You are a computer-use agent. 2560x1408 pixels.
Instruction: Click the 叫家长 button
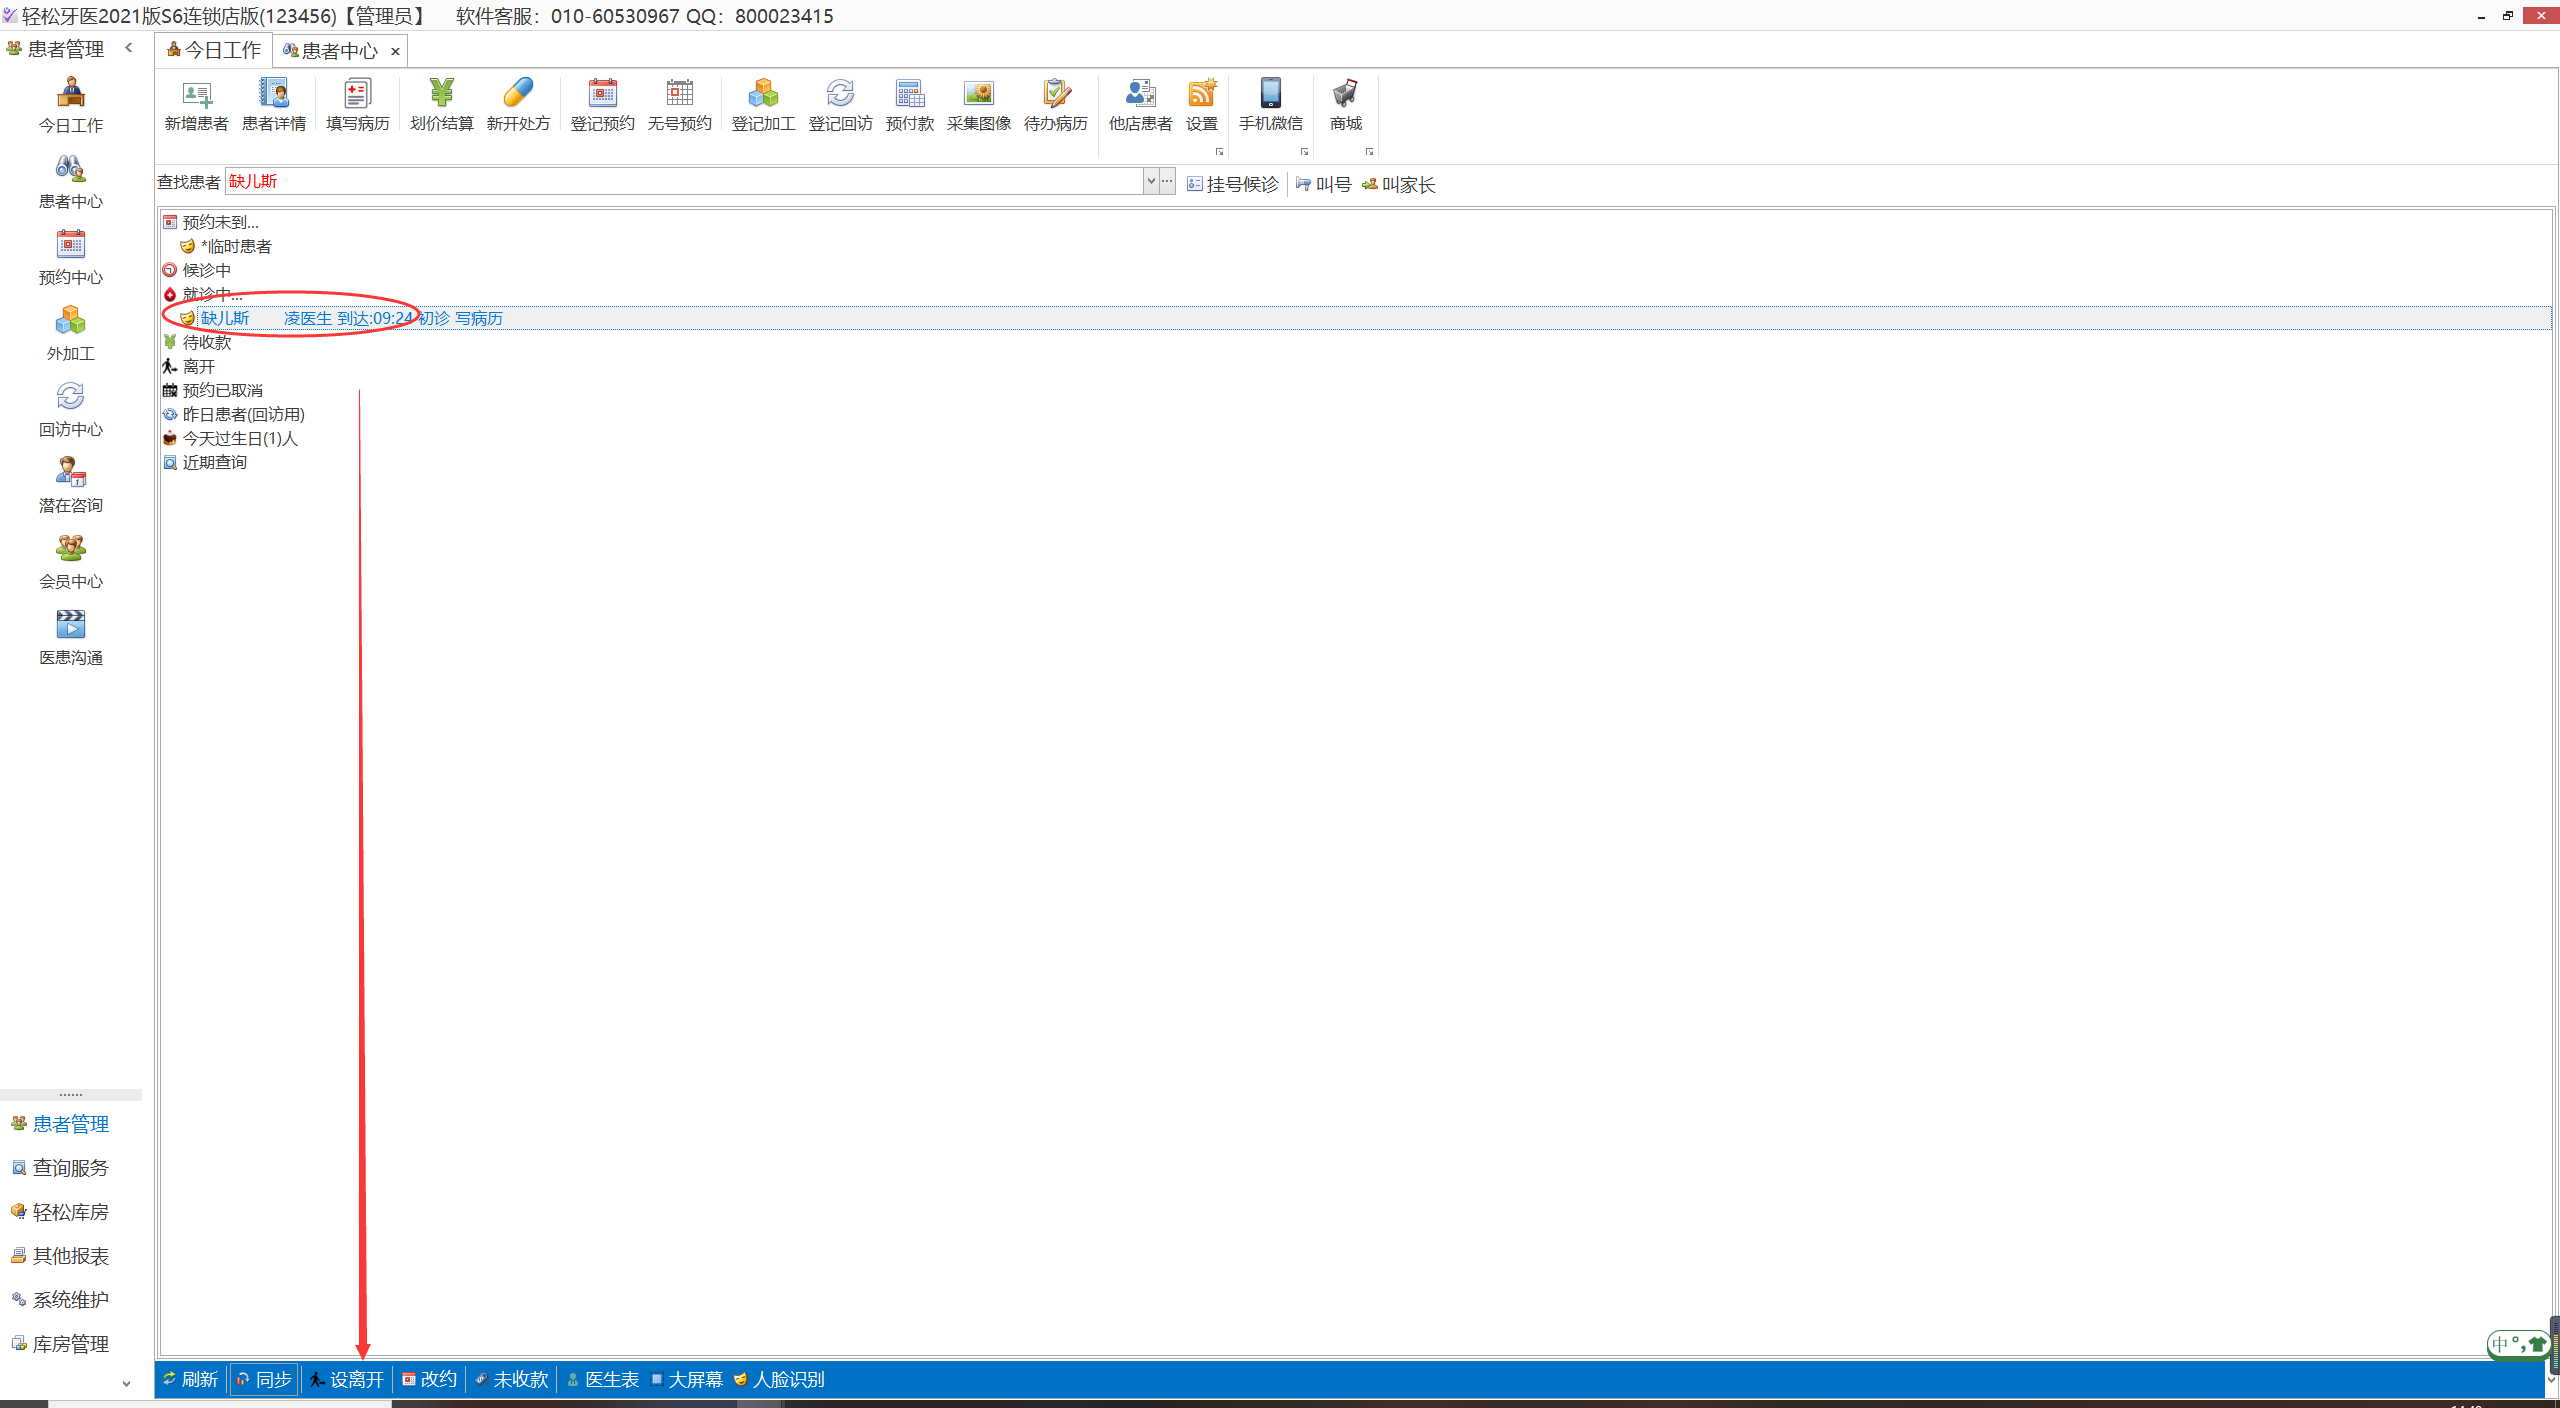coord(1398,184)
